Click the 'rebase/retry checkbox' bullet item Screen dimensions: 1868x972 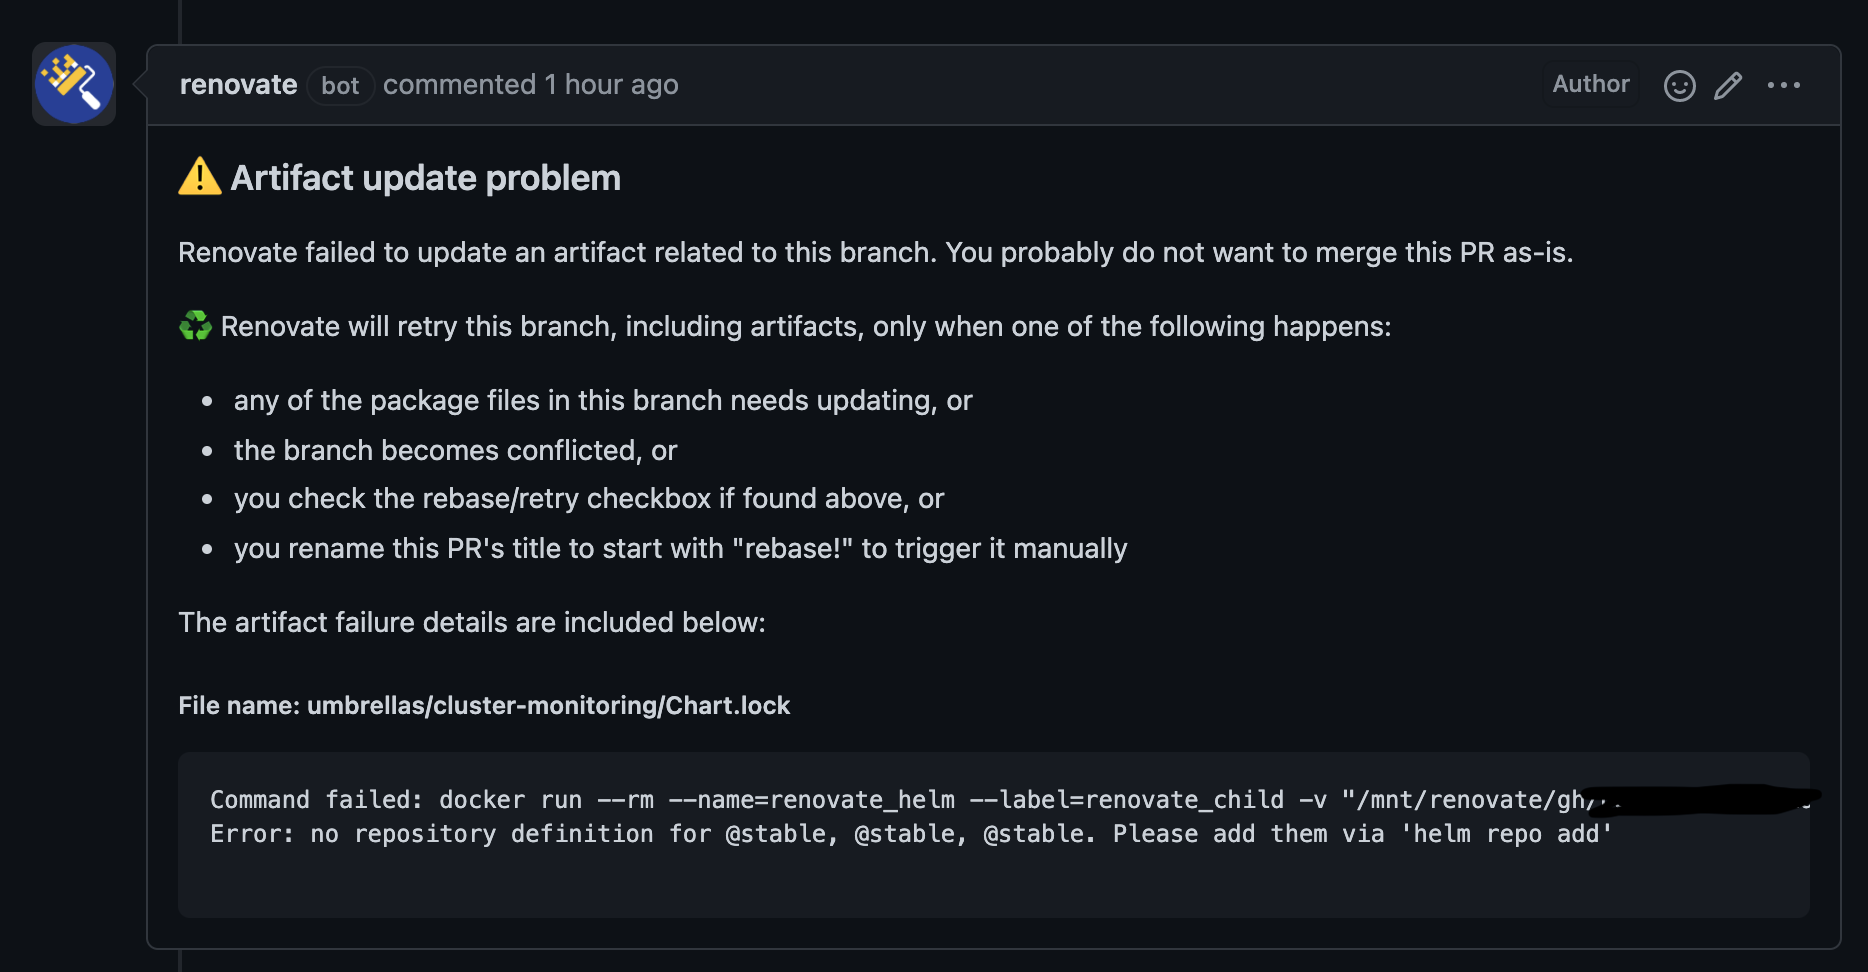click(x=589, y=499)
